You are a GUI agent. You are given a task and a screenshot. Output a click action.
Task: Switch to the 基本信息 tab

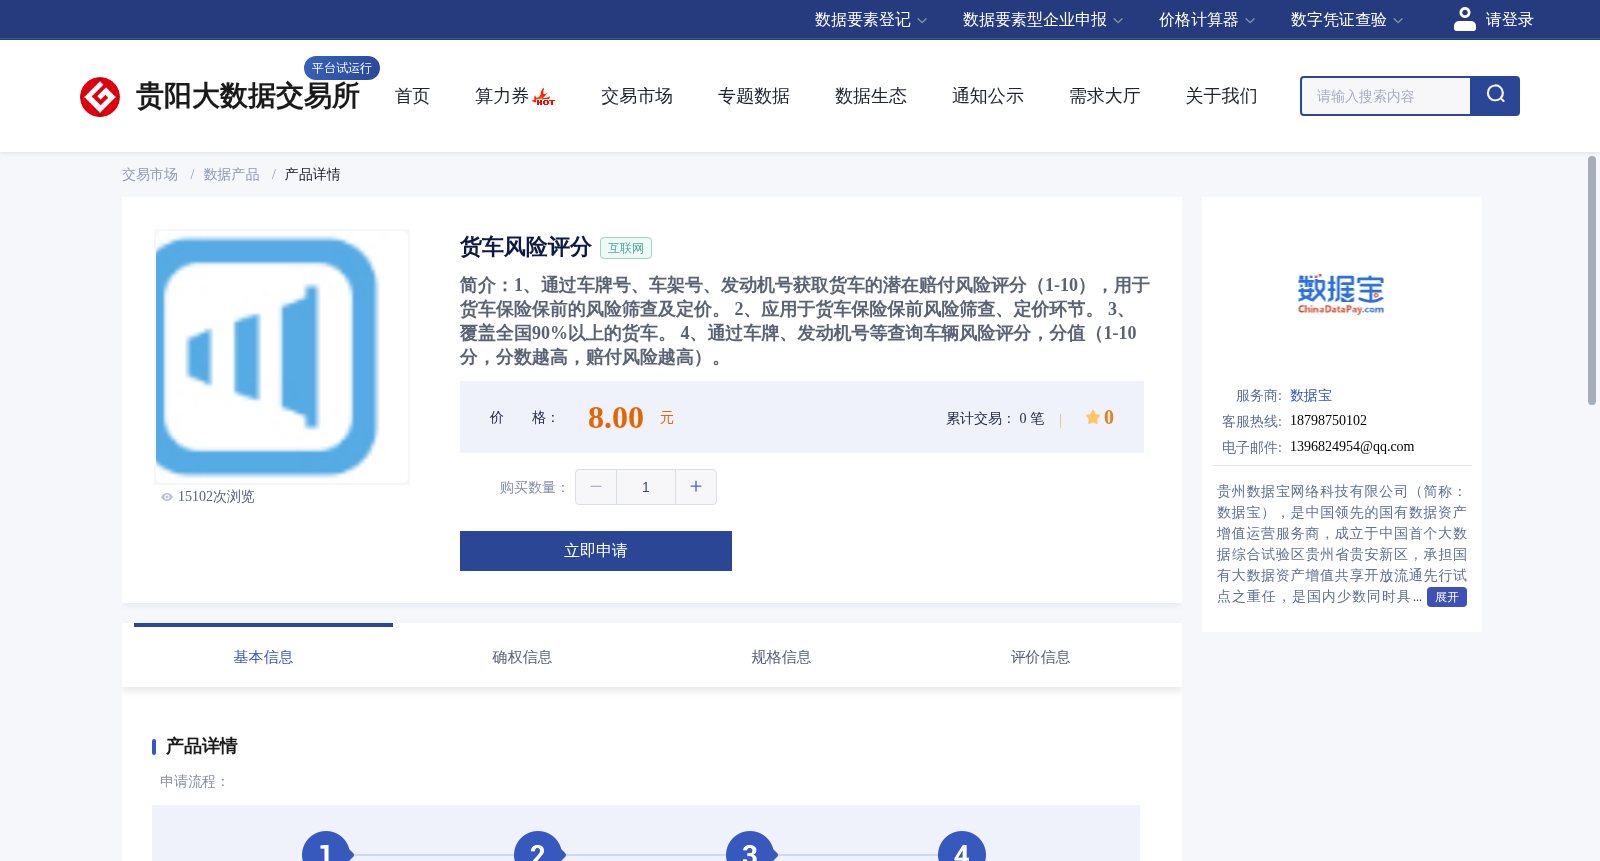[x=263, y=657]
